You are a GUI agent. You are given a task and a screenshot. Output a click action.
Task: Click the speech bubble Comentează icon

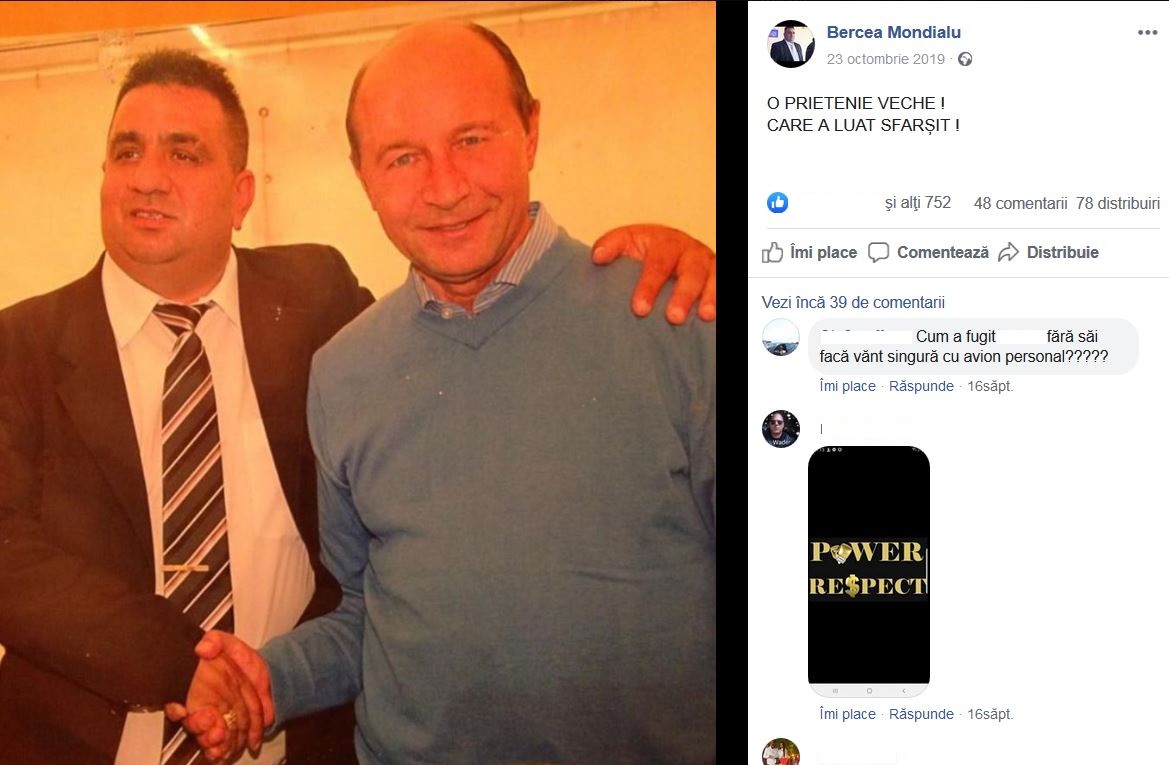point(878,252)
